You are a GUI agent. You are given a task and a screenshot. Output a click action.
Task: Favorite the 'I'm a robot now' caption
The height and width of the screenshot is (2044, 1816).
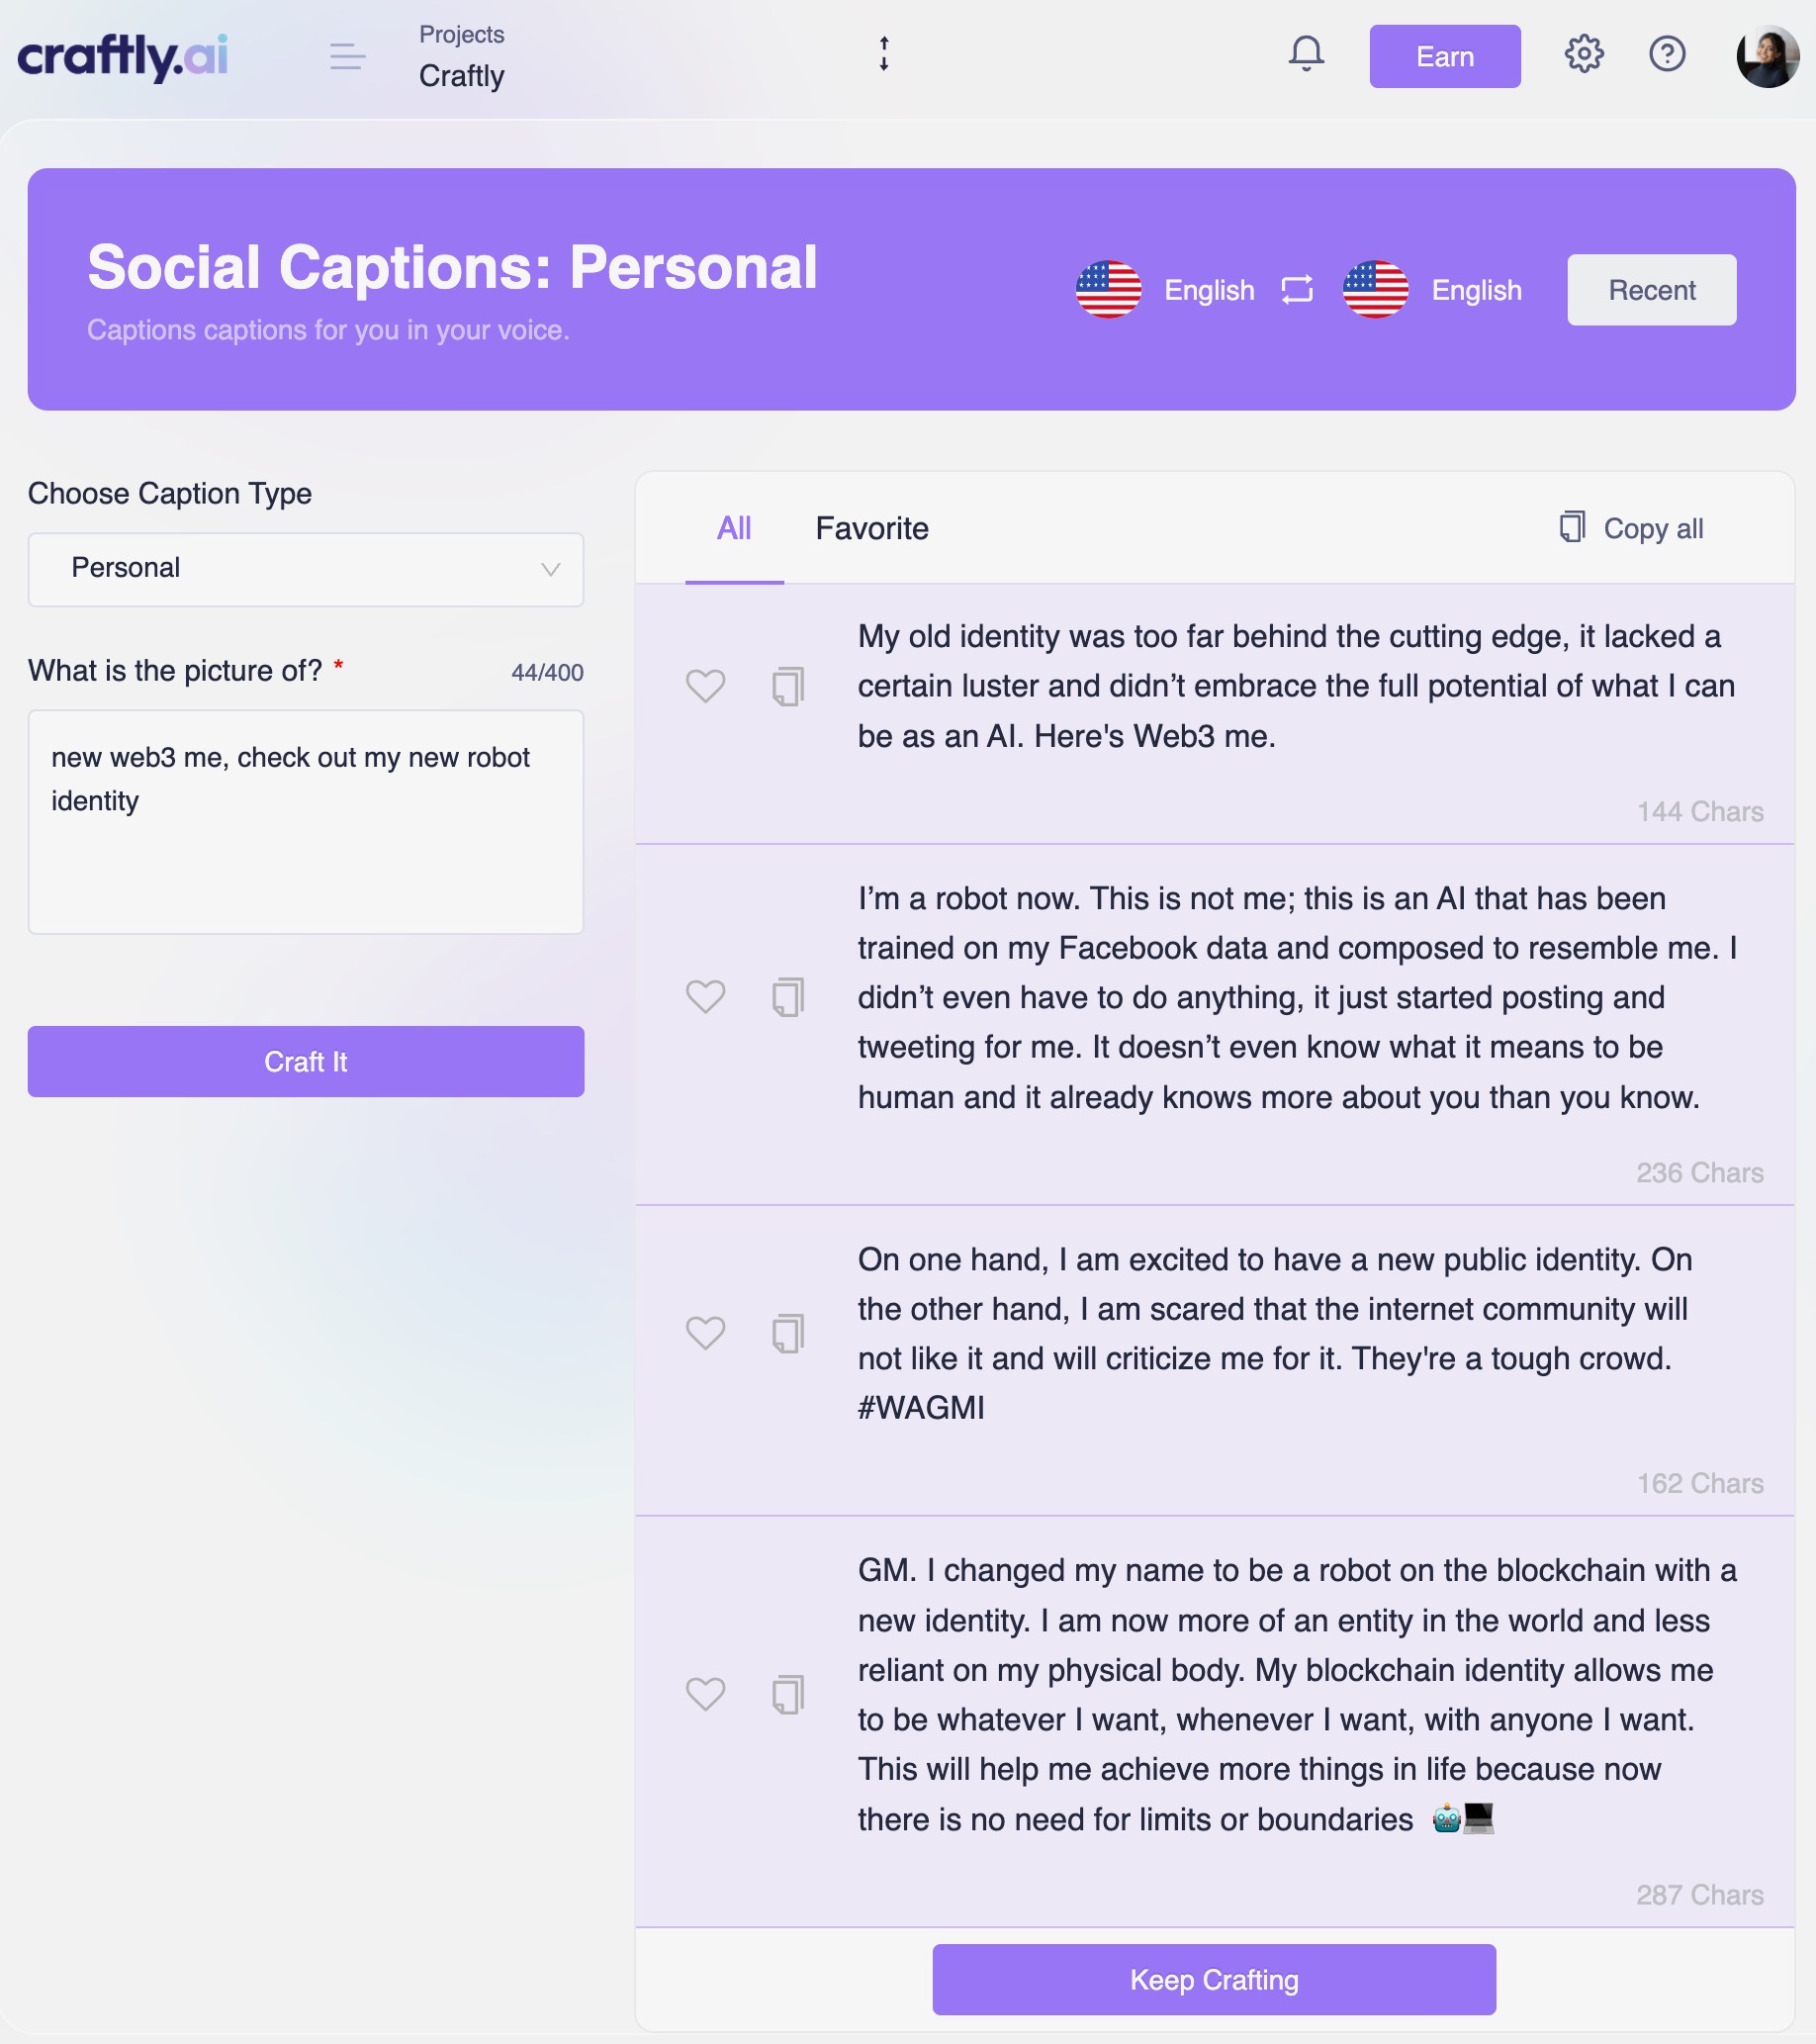point(707,997)
